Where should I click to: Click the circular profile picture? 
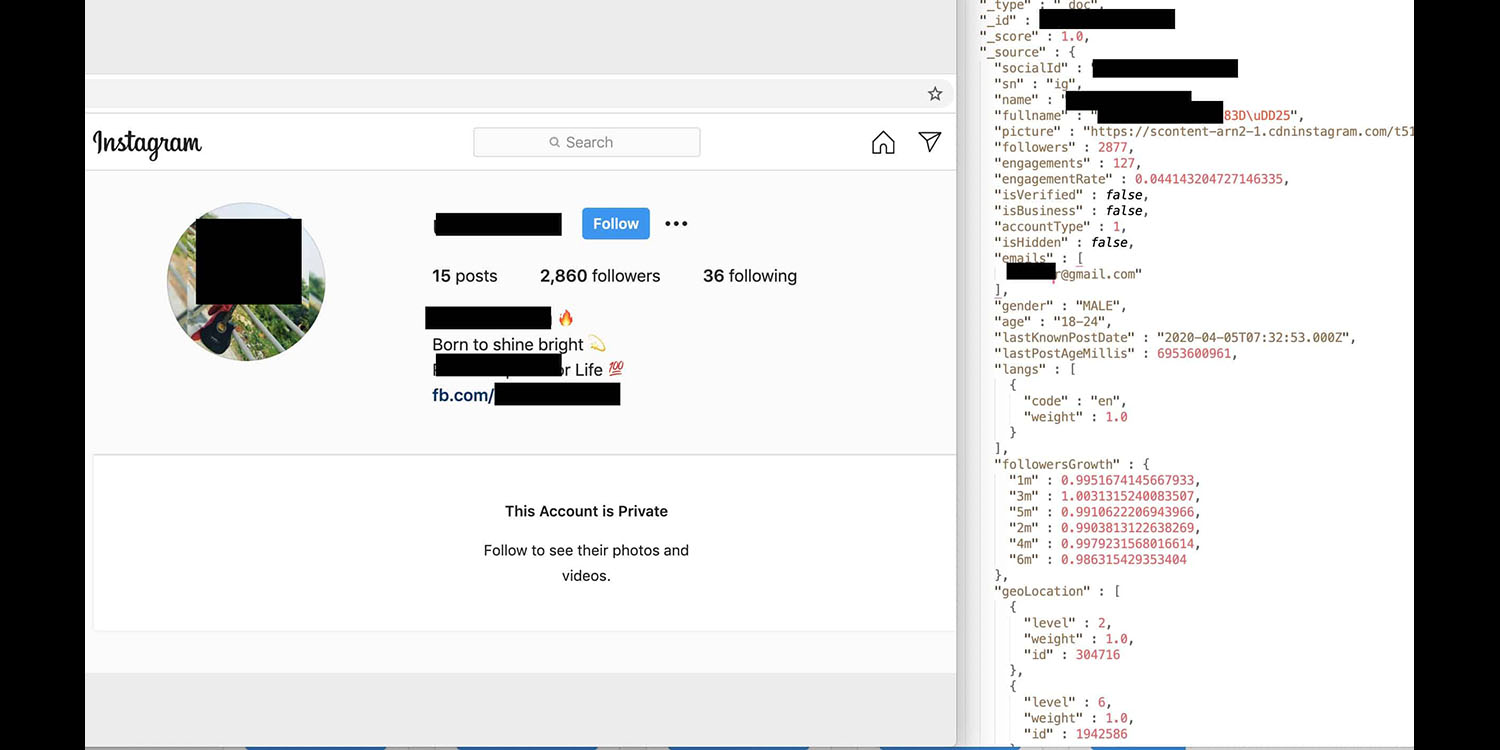coord(246,282)
